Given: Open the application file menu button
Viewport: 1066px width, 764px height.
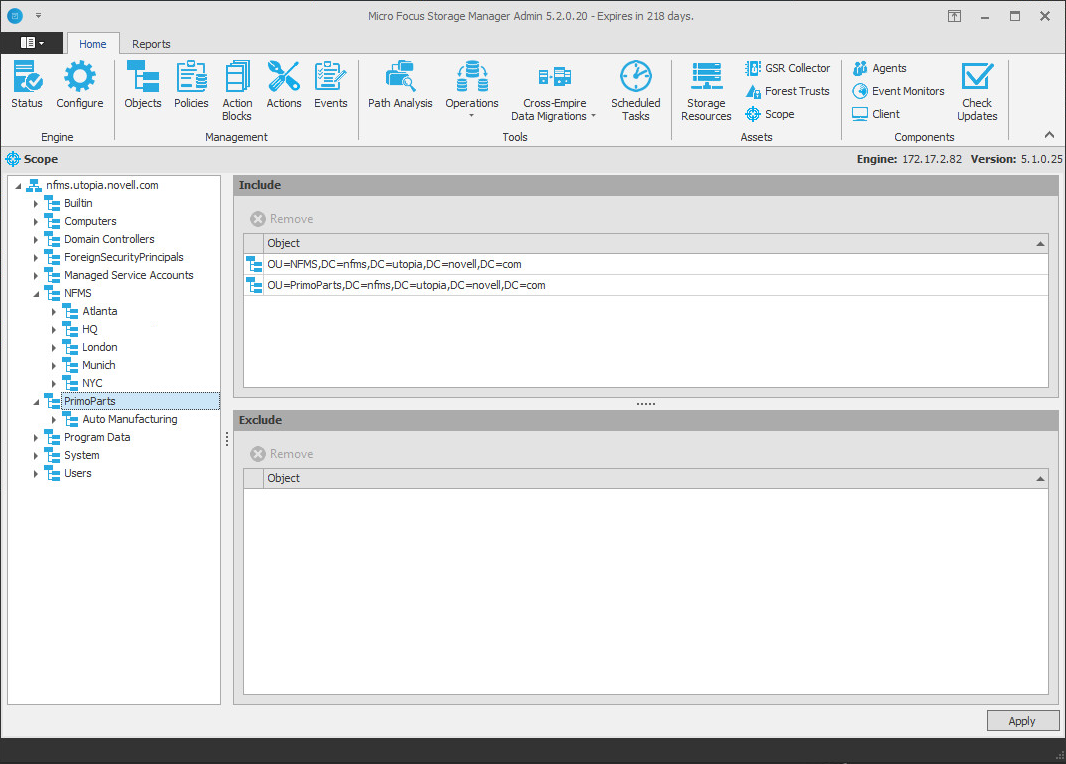Looking at the screenshot, I should tap(32, 43).
